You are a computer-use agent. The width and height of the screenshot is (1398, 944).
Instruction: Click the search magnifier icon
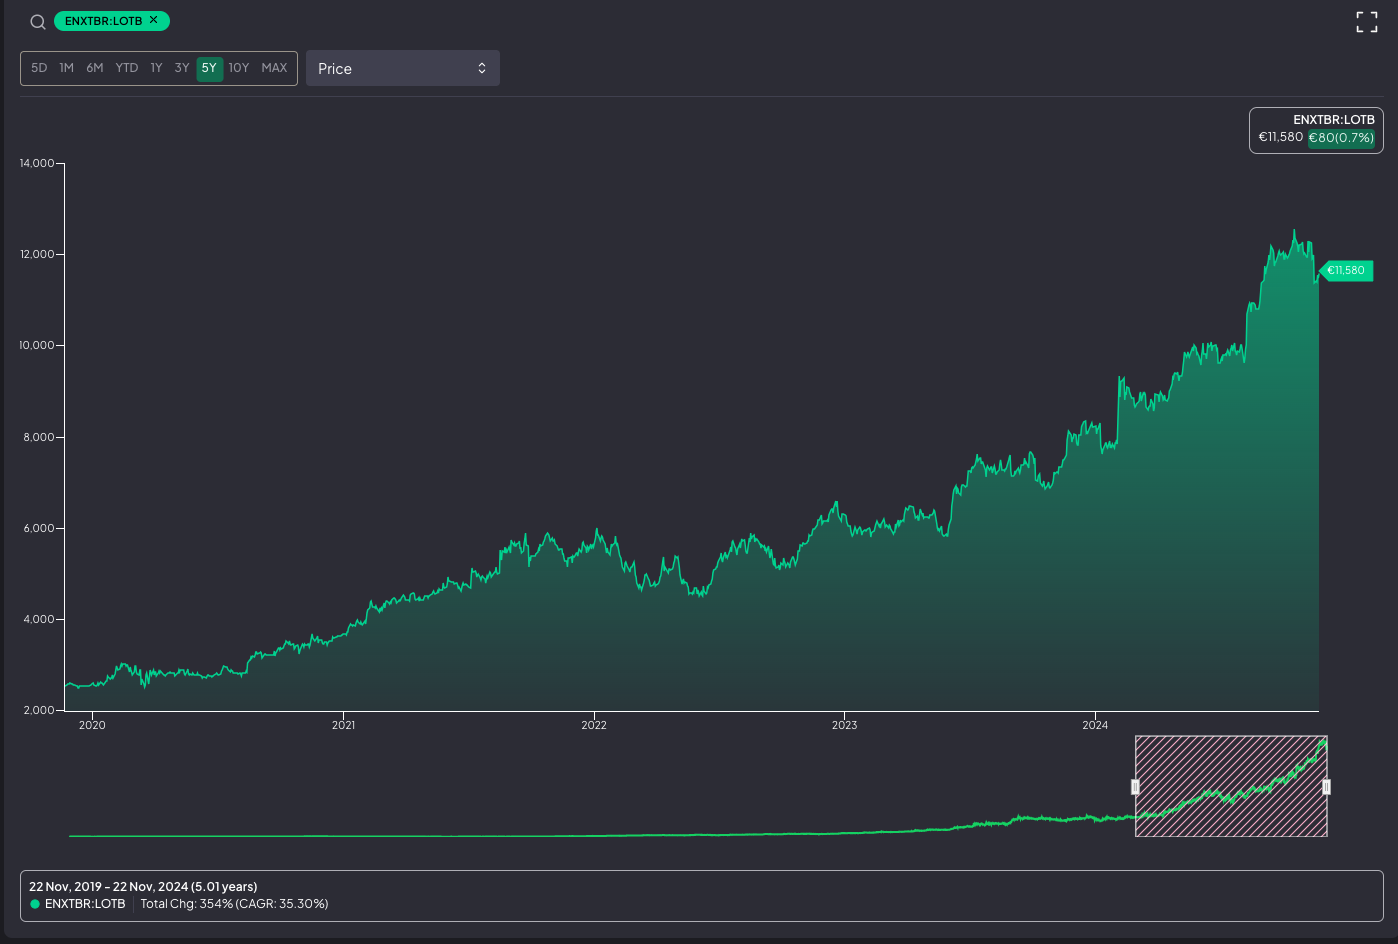point(38,22)
